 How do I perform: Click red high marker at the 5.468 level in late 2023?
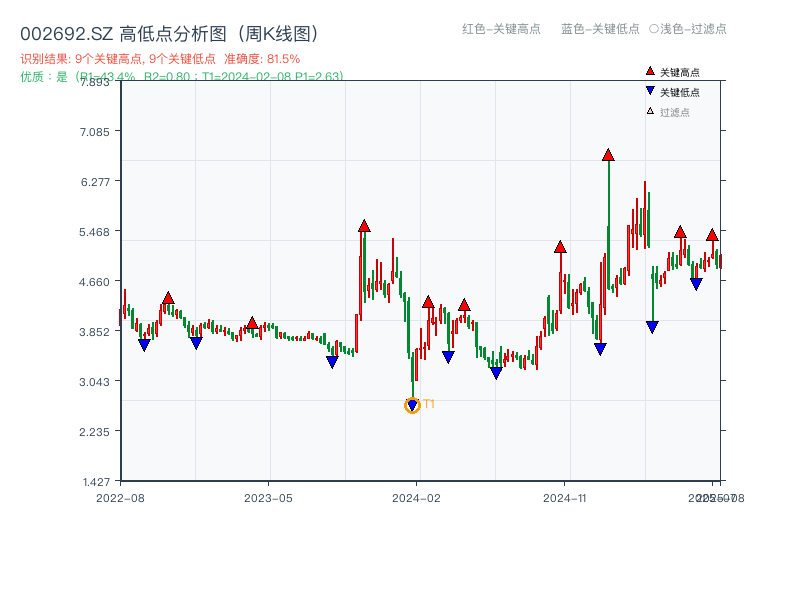point(364,226)
